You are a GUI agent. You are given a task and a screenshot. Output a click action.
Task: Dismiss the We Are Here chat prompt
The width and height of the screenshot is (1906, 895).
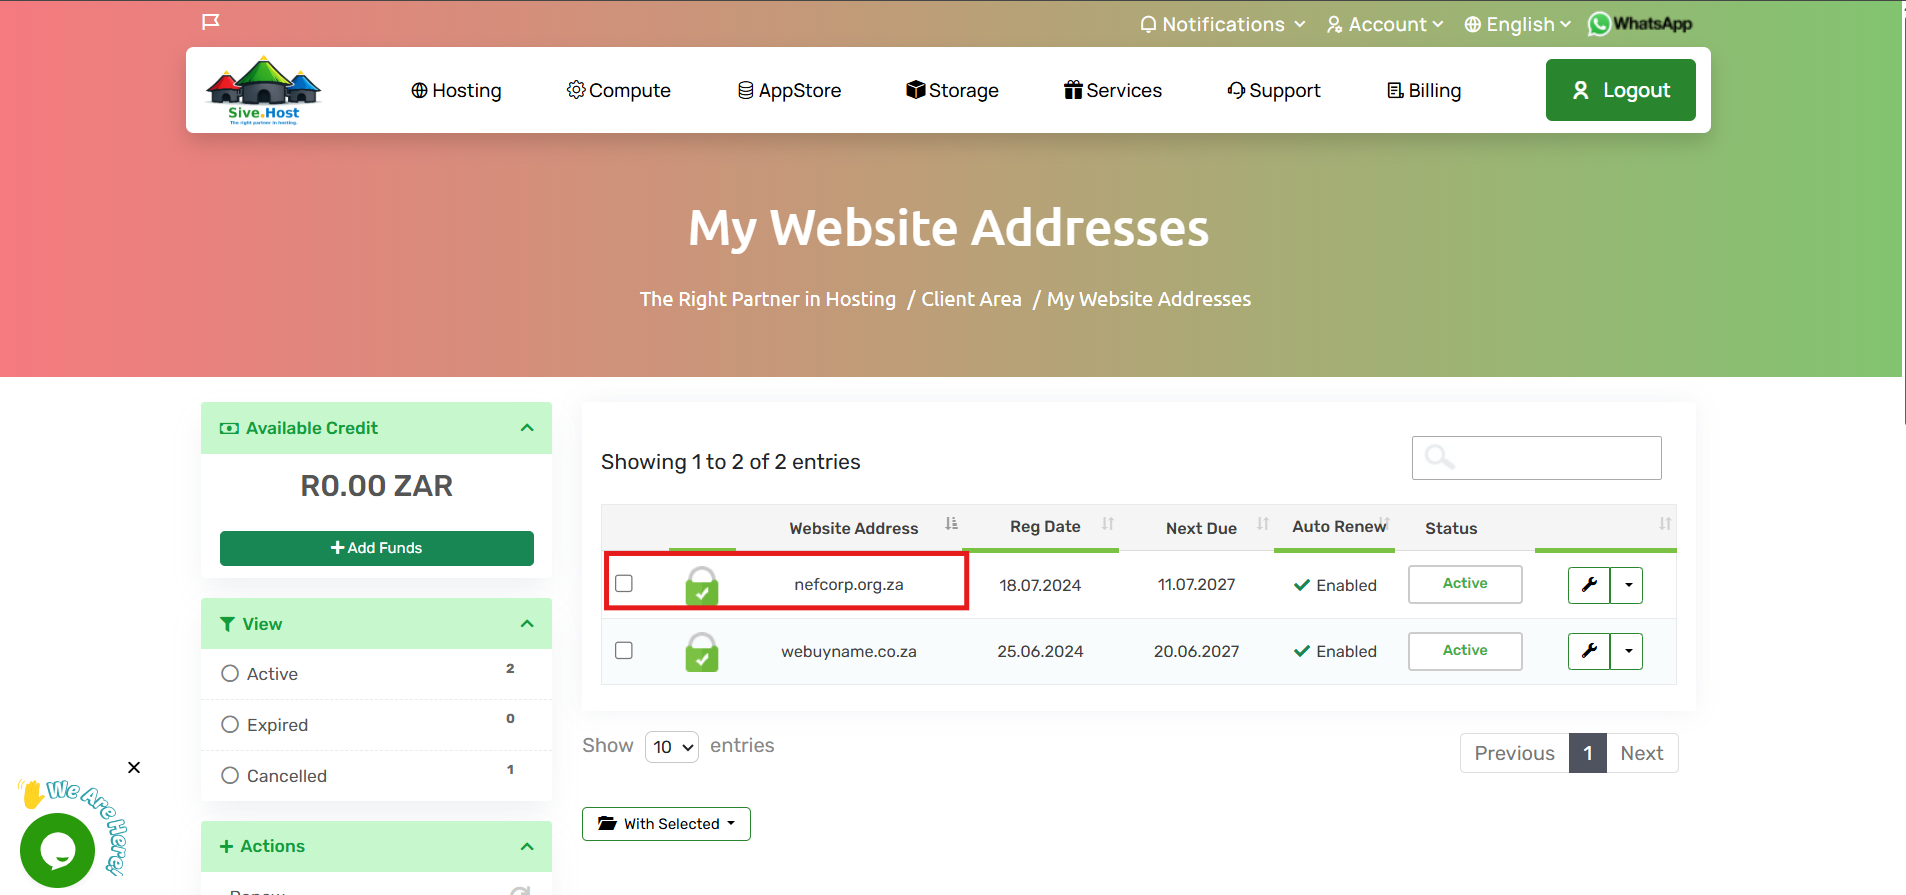click(134, 768)
